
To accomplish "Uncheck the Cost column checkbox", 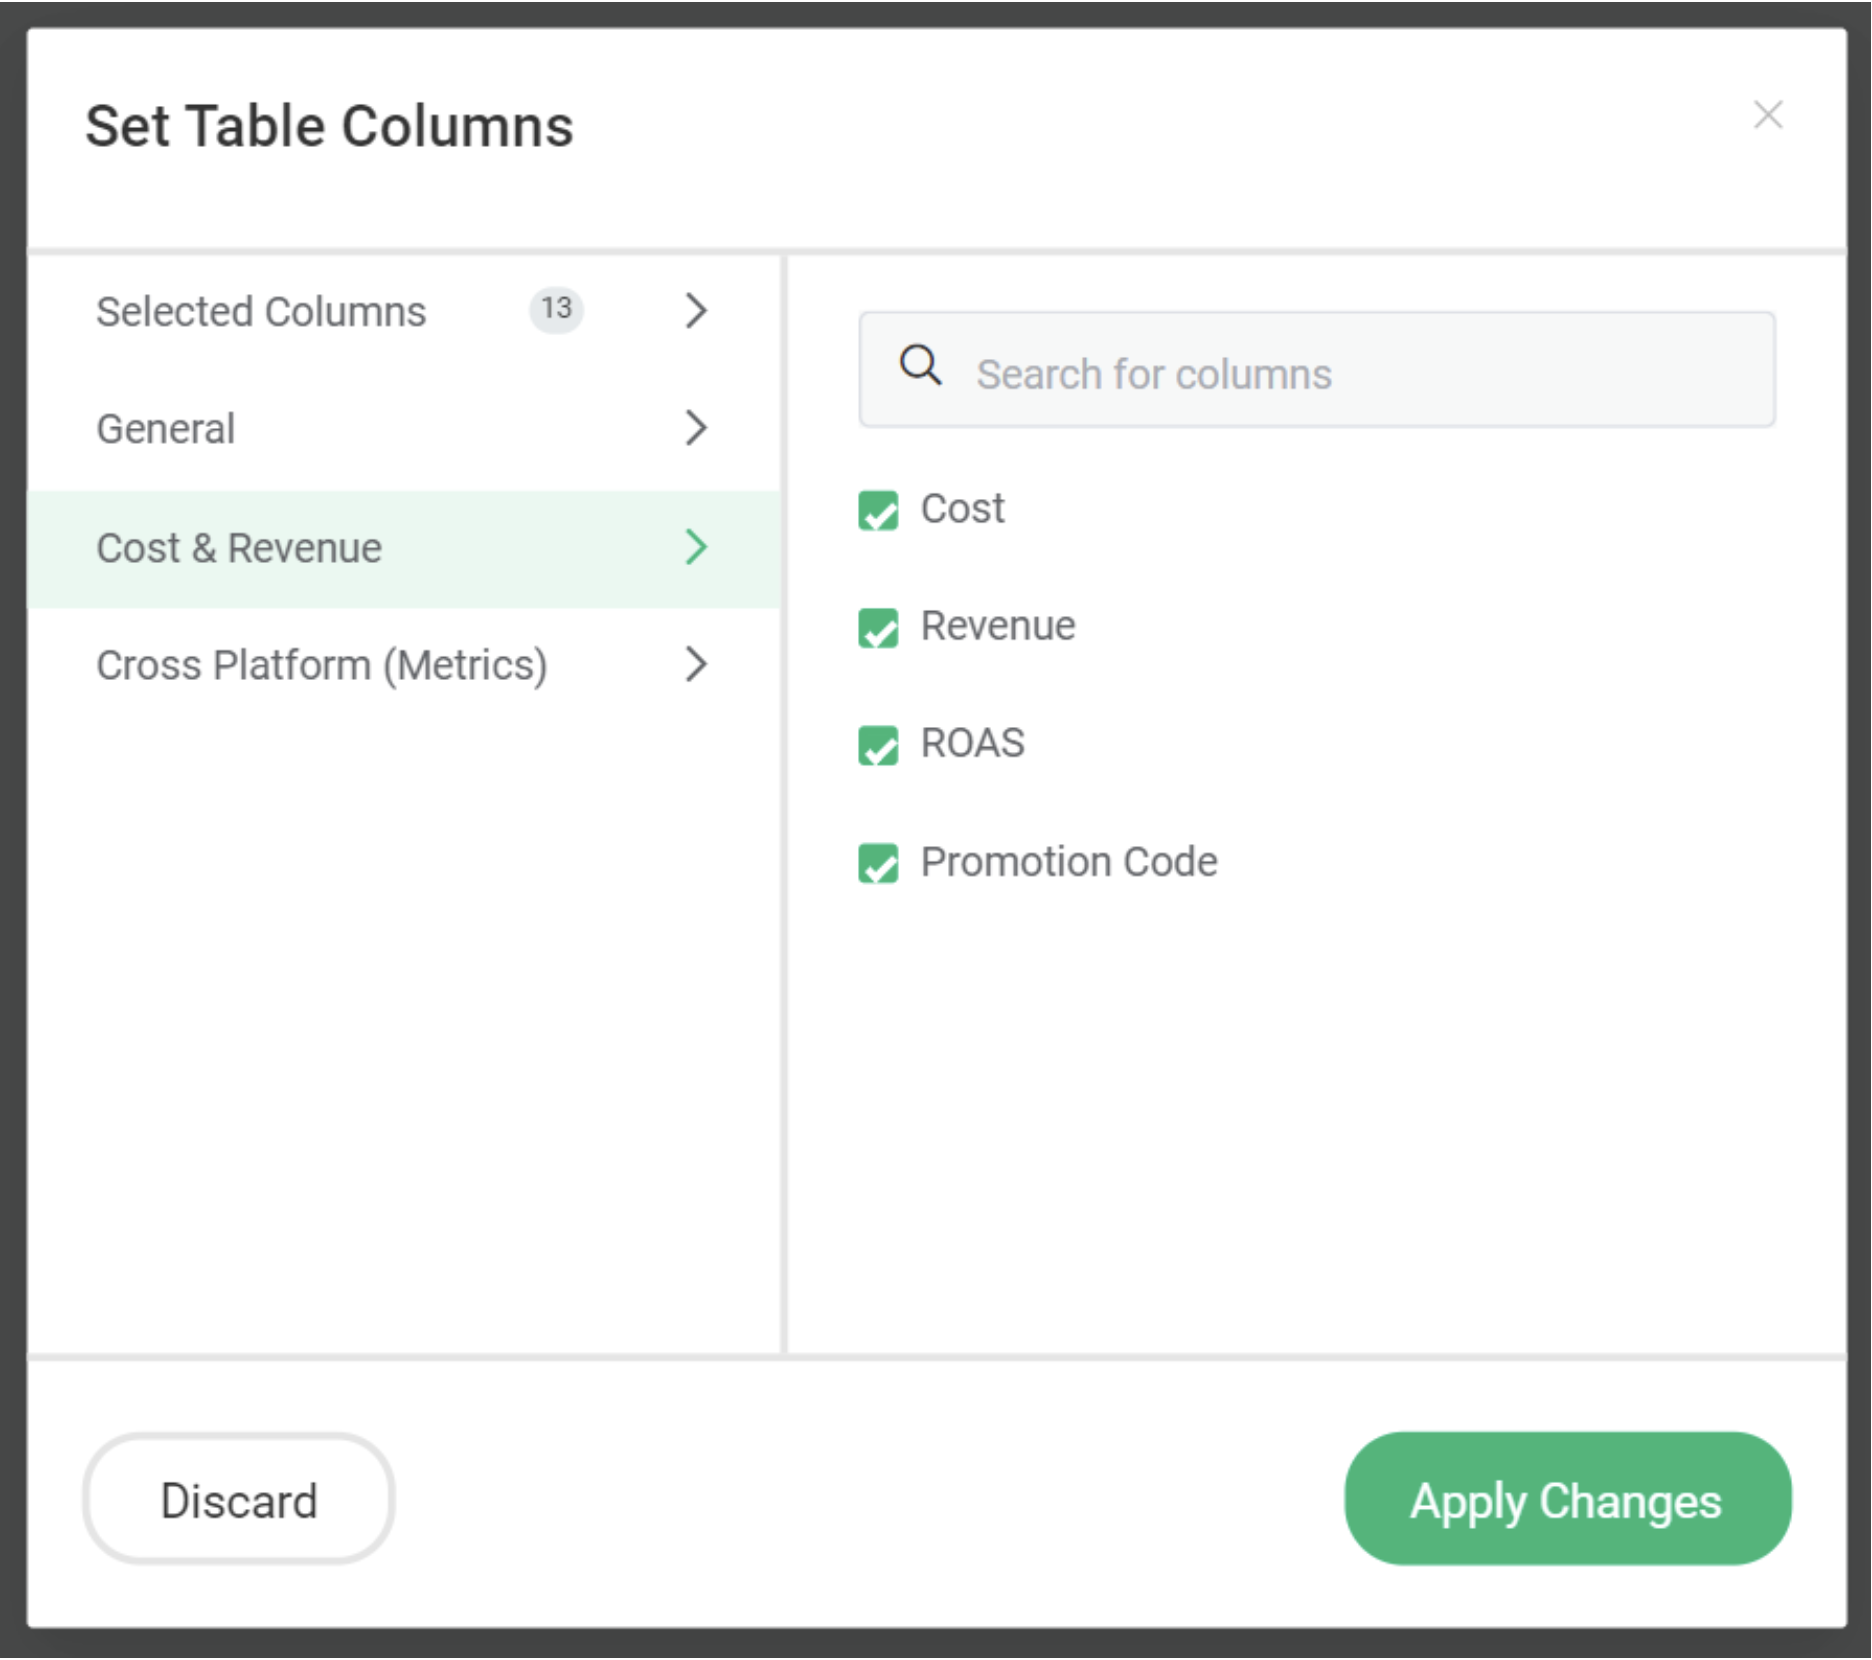I will tap(878, 510).
